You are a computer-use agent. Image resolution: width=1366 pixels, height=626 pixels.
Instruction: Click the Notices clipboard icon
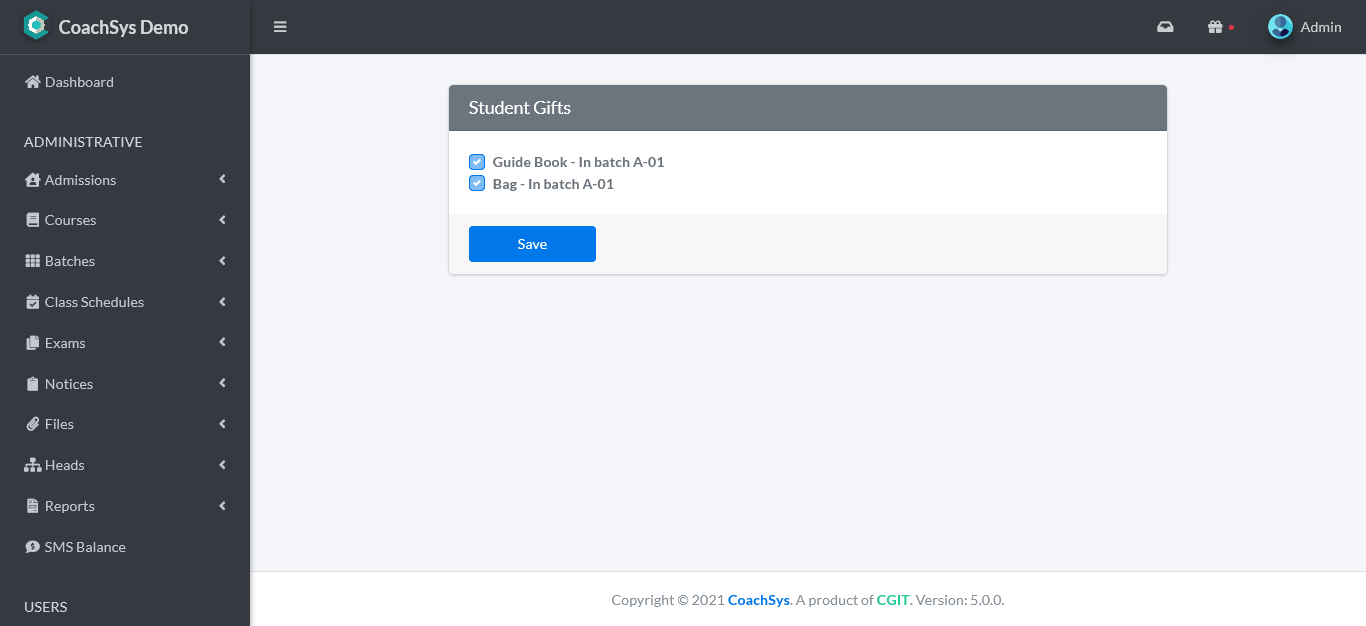tap(33, 384)
